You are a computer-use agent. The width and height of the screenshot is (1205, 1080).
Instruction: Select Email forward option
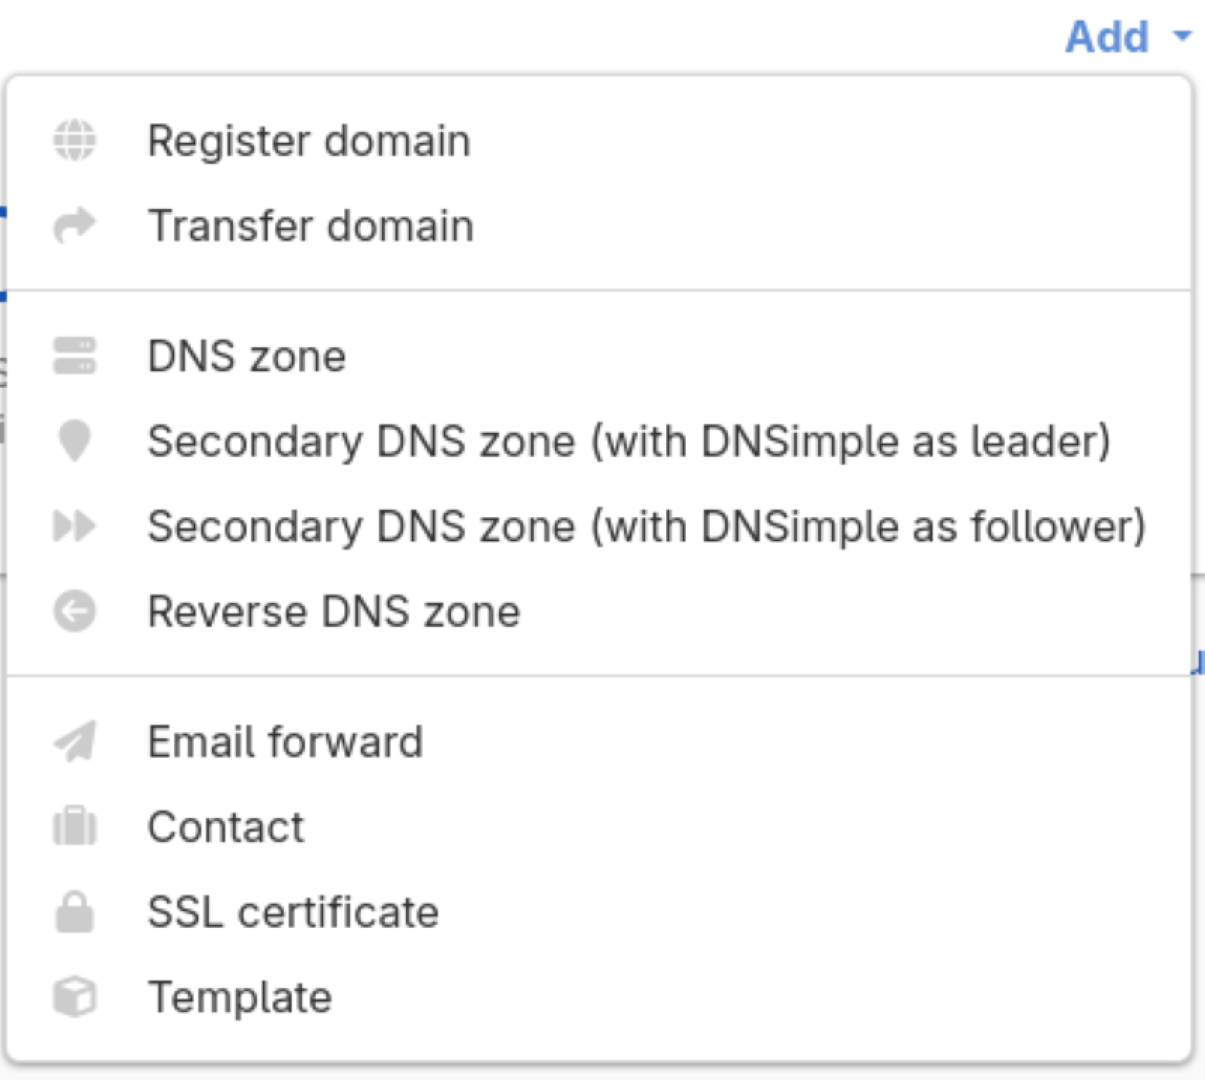pyautogui.click(x=285, y=740)
